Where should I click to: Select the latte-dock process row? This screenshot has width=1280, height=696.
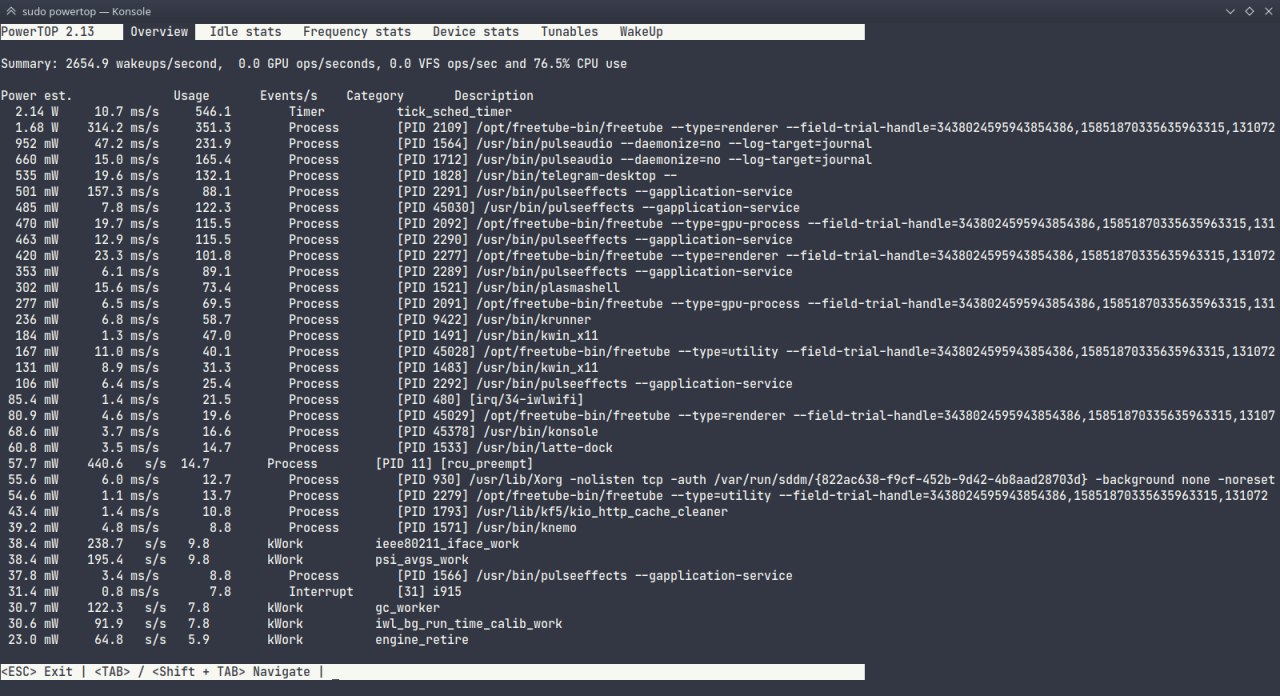(x=310, y=448)
